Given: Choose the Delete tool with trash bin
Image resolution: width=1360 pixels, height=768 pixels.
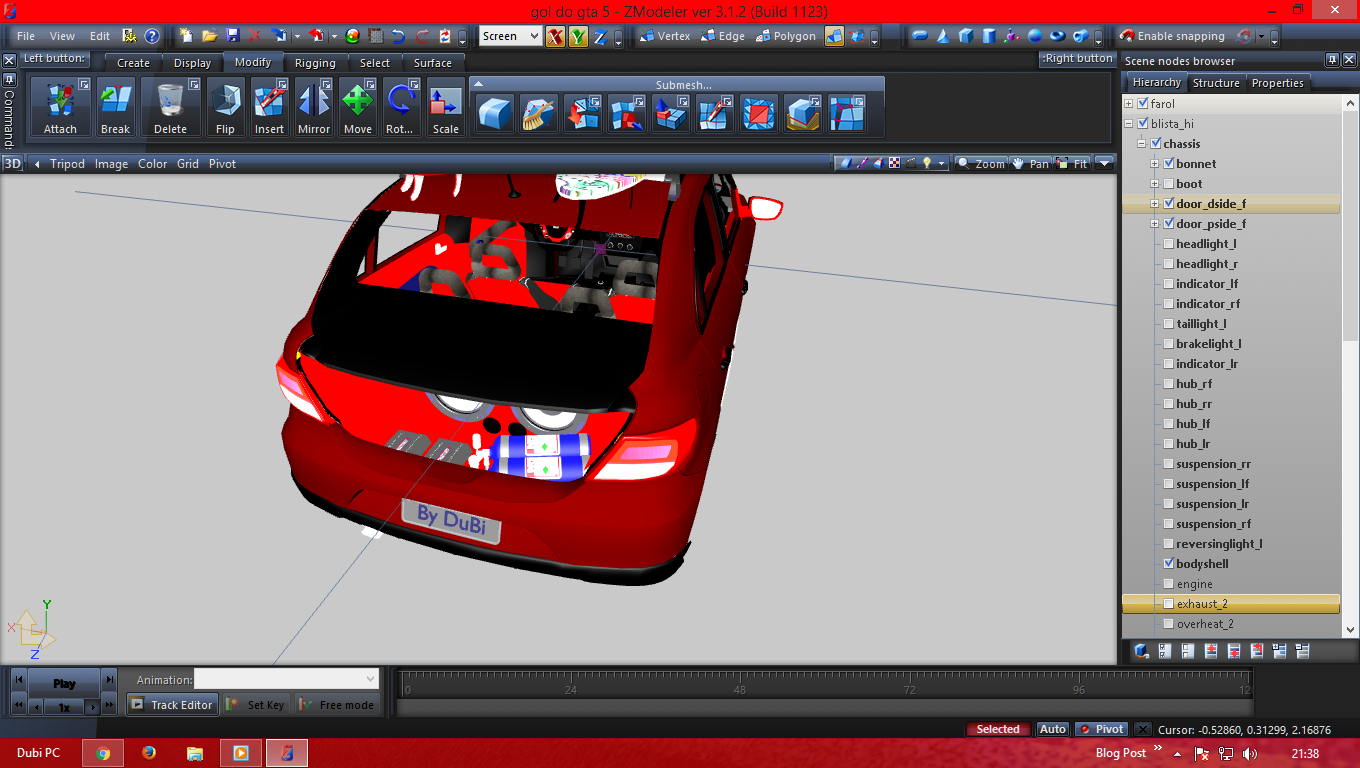Looking at the screenshot, I should pos(170,107).
